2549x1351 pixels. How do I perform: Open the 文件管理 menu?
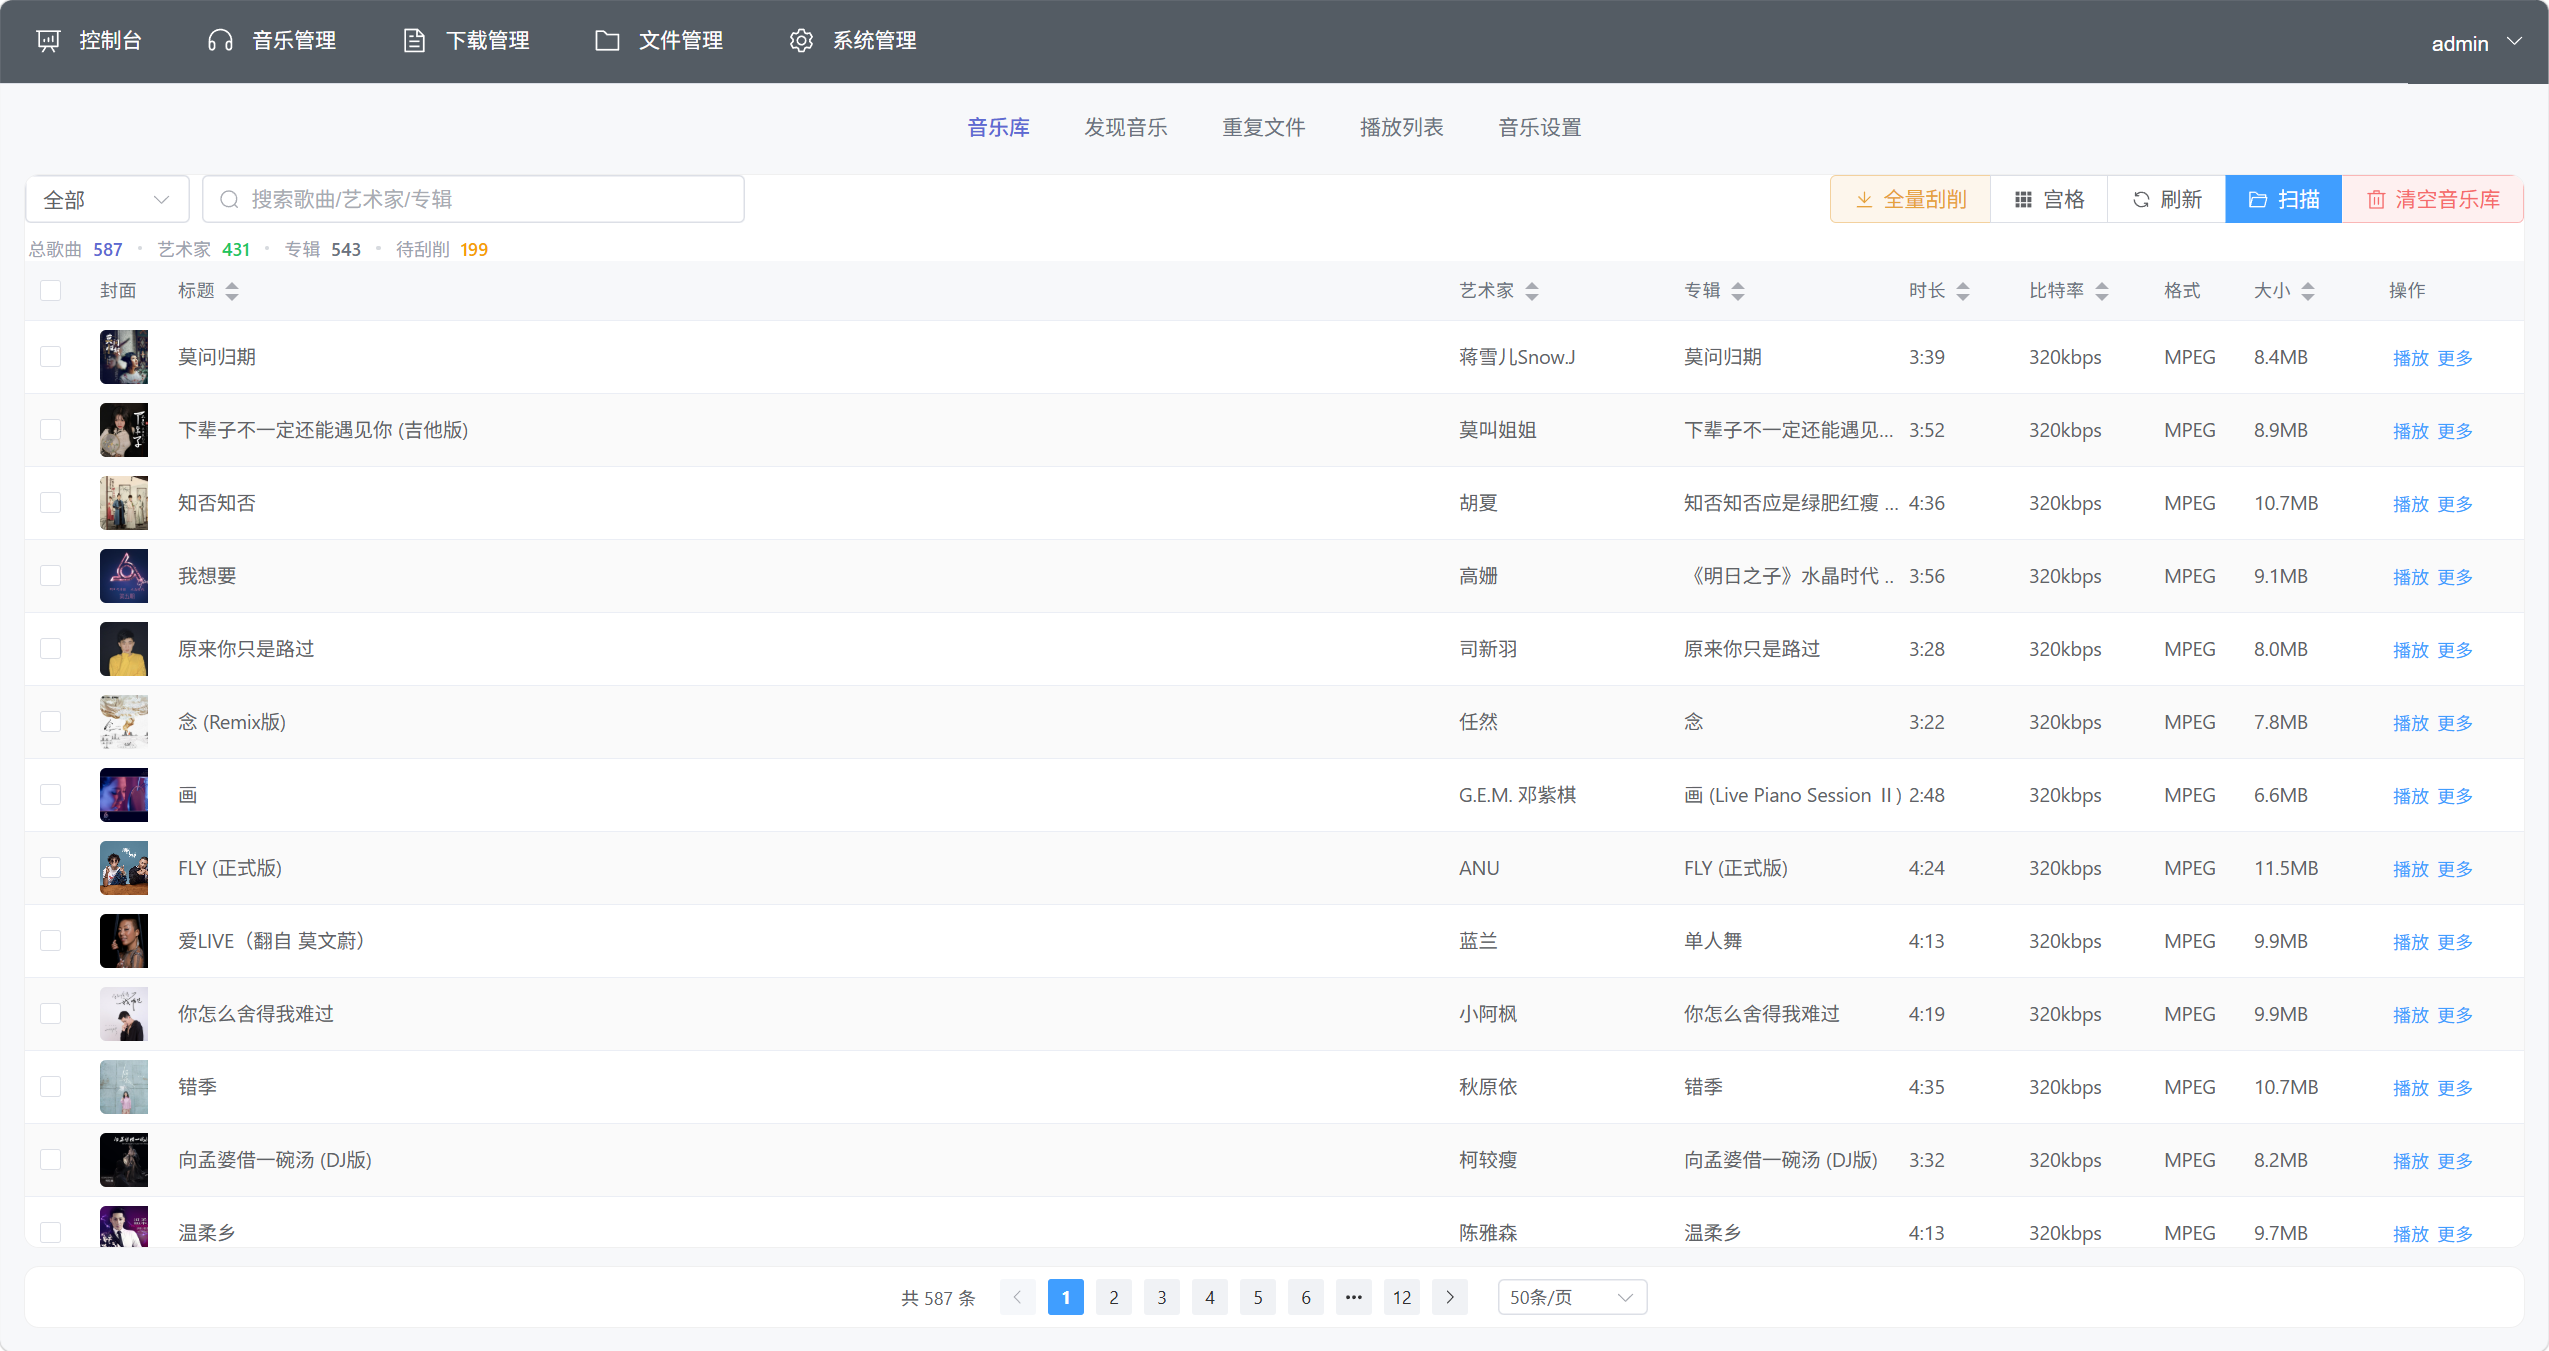(659, 41)
